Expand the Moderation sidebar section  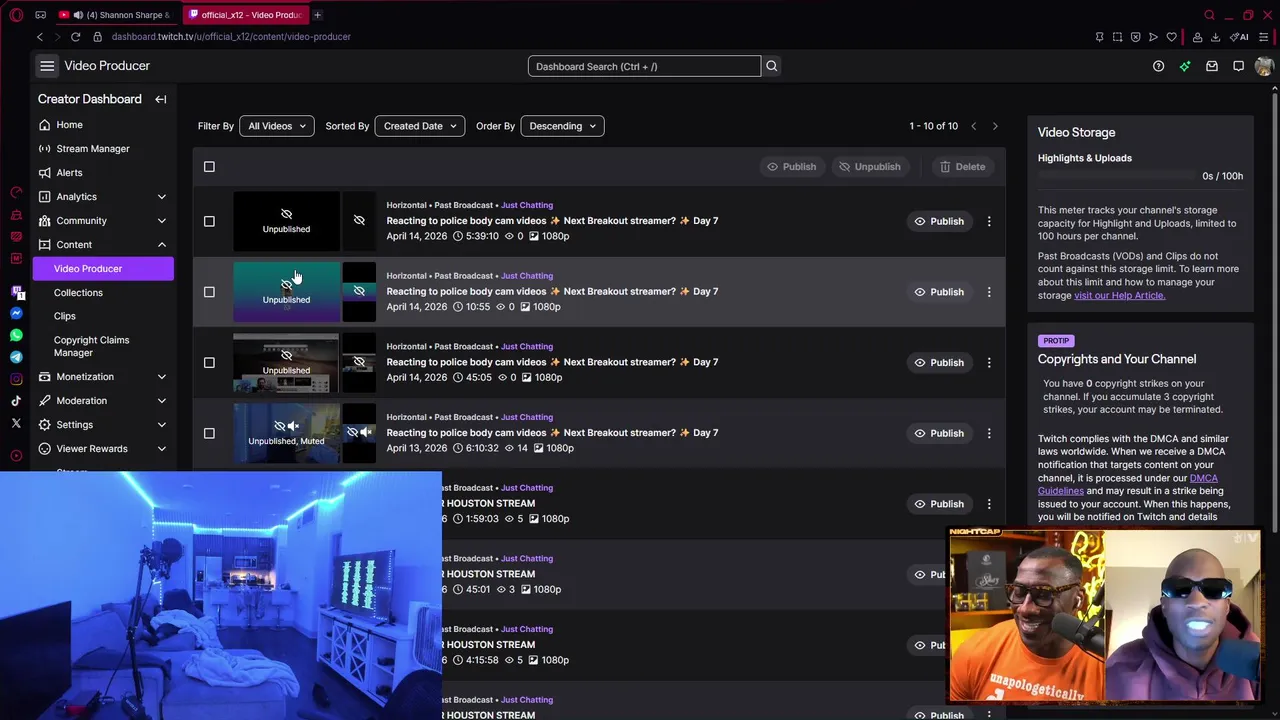tap(103, 401)
